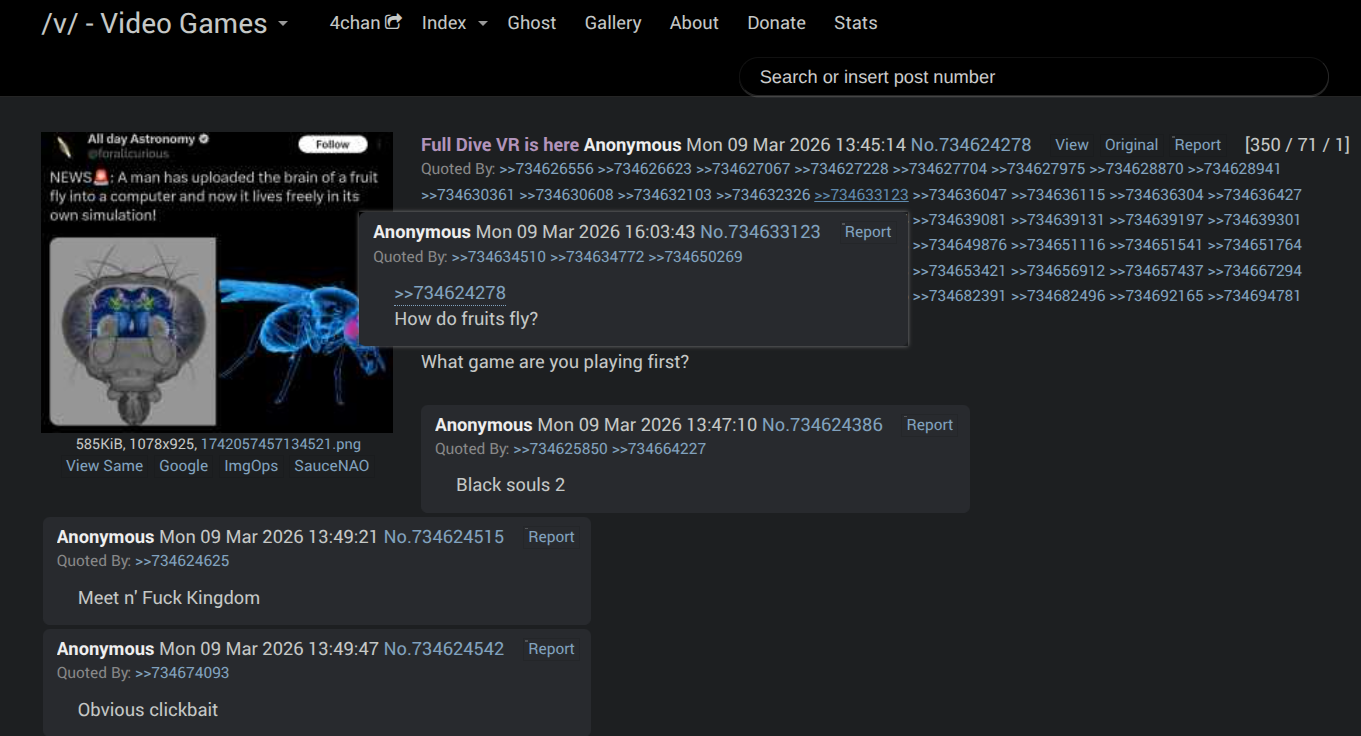Click the popup text "How do fruits fly?"
Screen dimensions: 1361x736
pos(467,319)
